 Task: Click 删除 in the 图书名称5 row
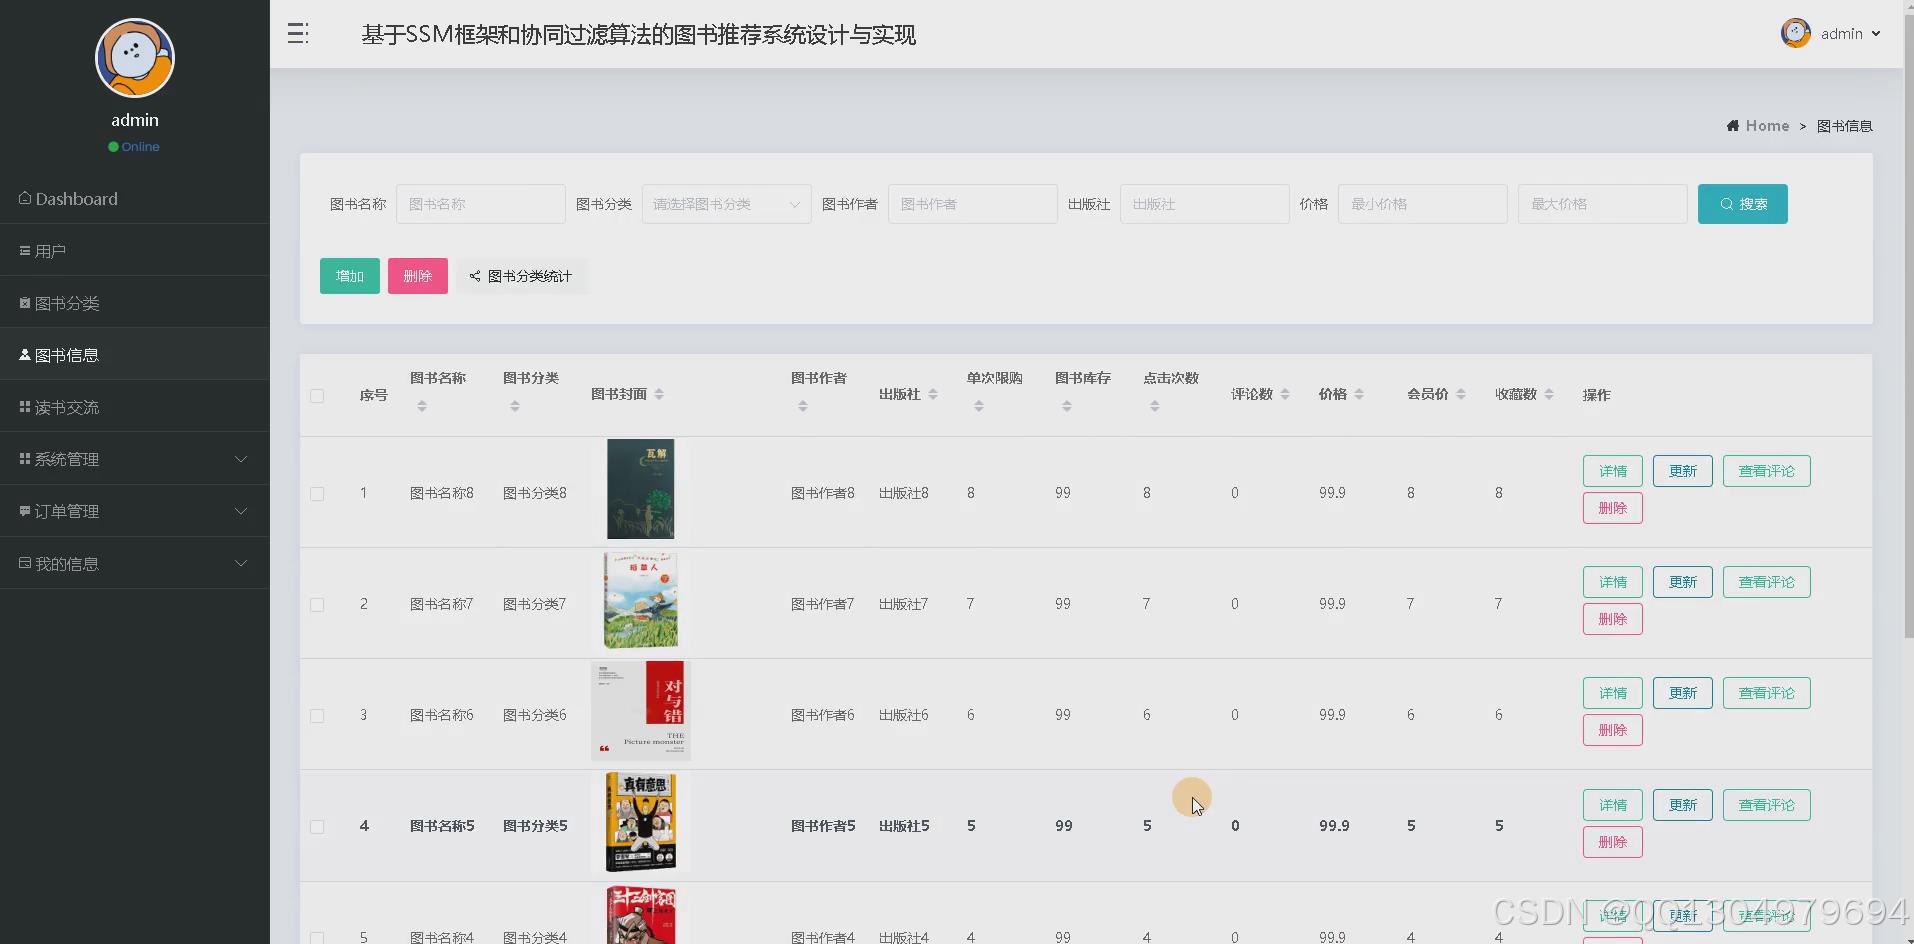1613,842
